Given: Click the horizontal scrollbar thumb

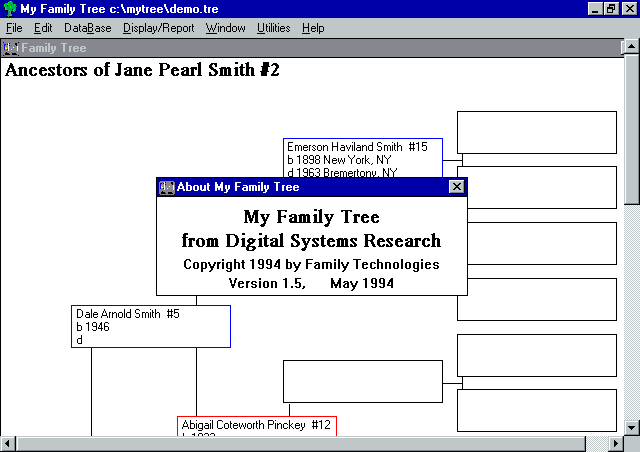Looking at the screenshot, I should [300, 443].
